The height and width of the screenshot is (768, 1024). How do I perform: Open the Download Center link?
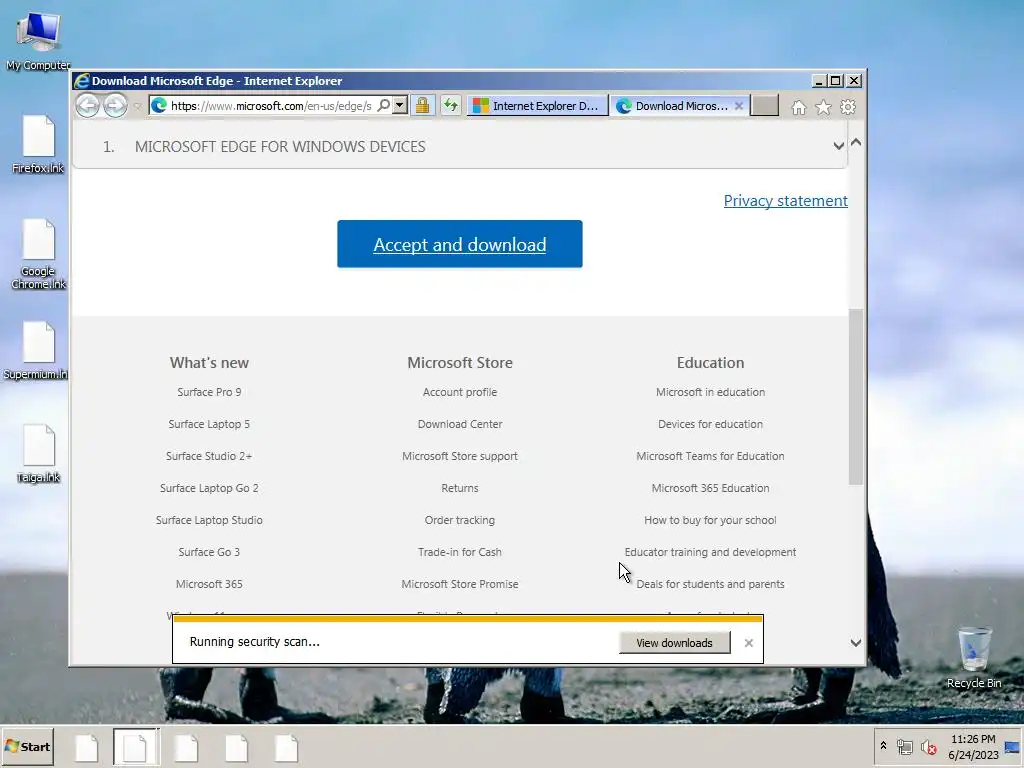(x=460, y=424)
